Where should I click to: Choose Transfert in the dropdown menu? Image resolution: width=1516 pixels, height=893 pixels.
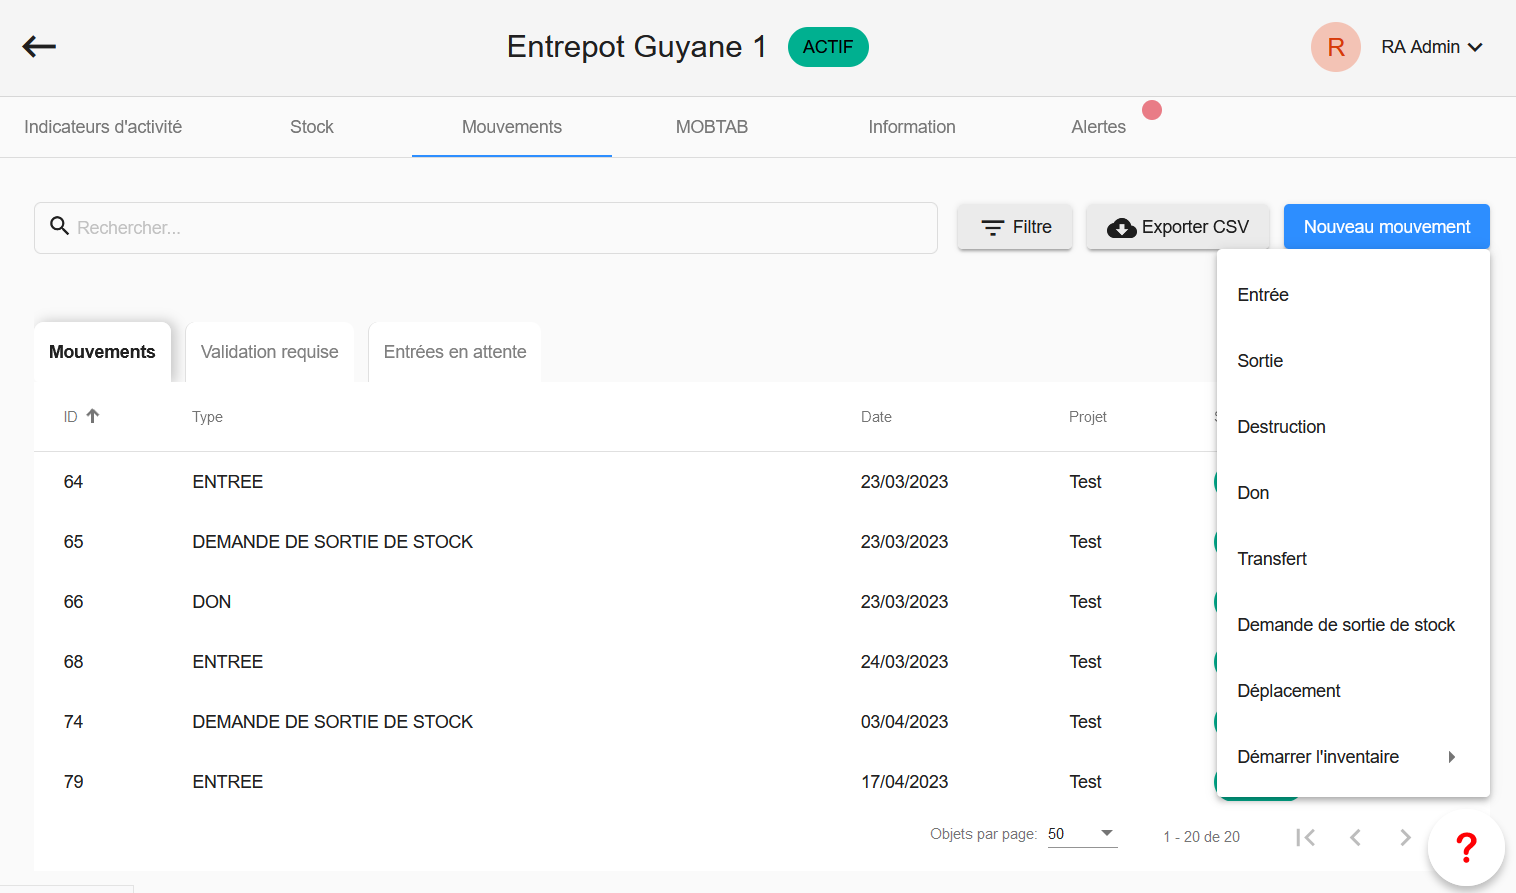click(x=1272, y=559)
